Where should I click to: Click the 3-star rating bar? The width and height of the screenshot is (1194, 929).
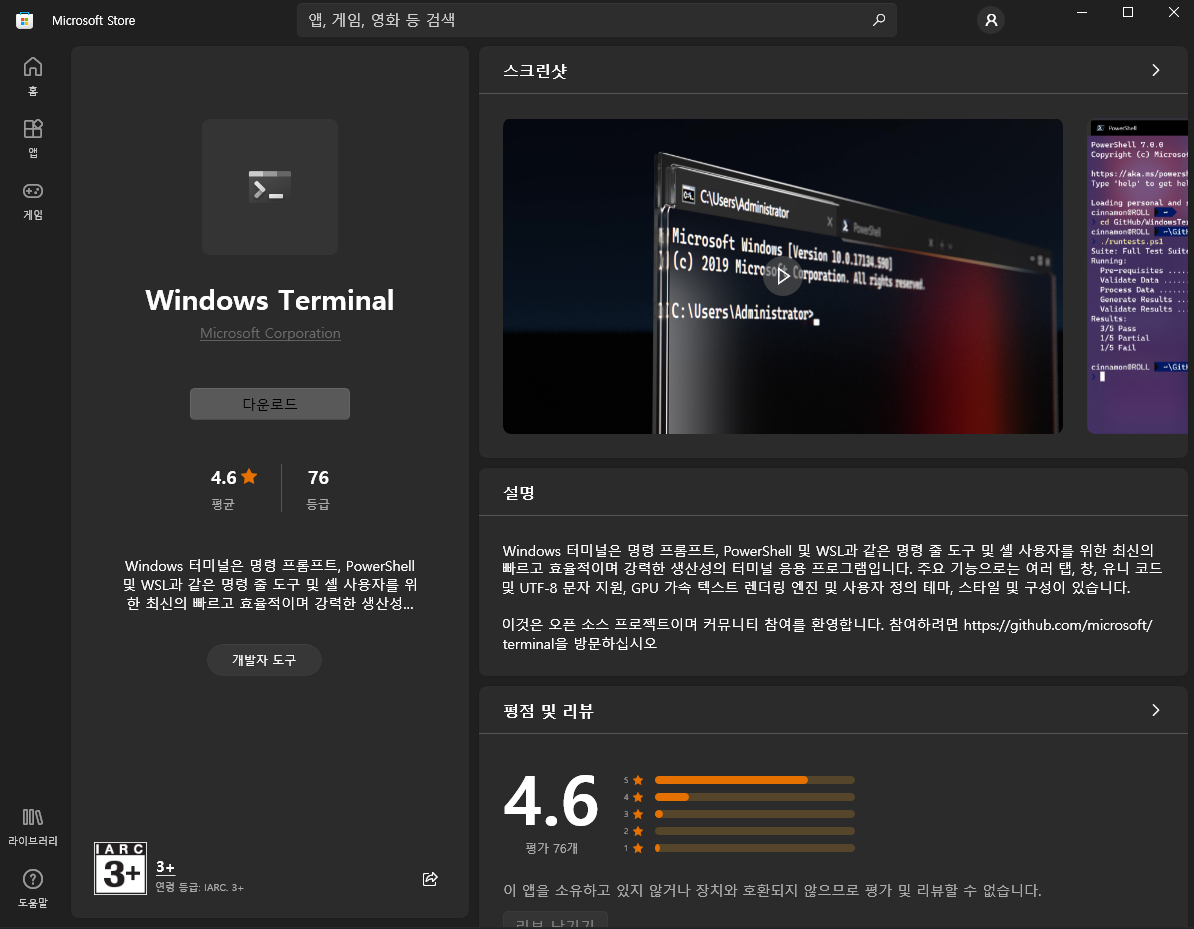[x=755, y=814]
